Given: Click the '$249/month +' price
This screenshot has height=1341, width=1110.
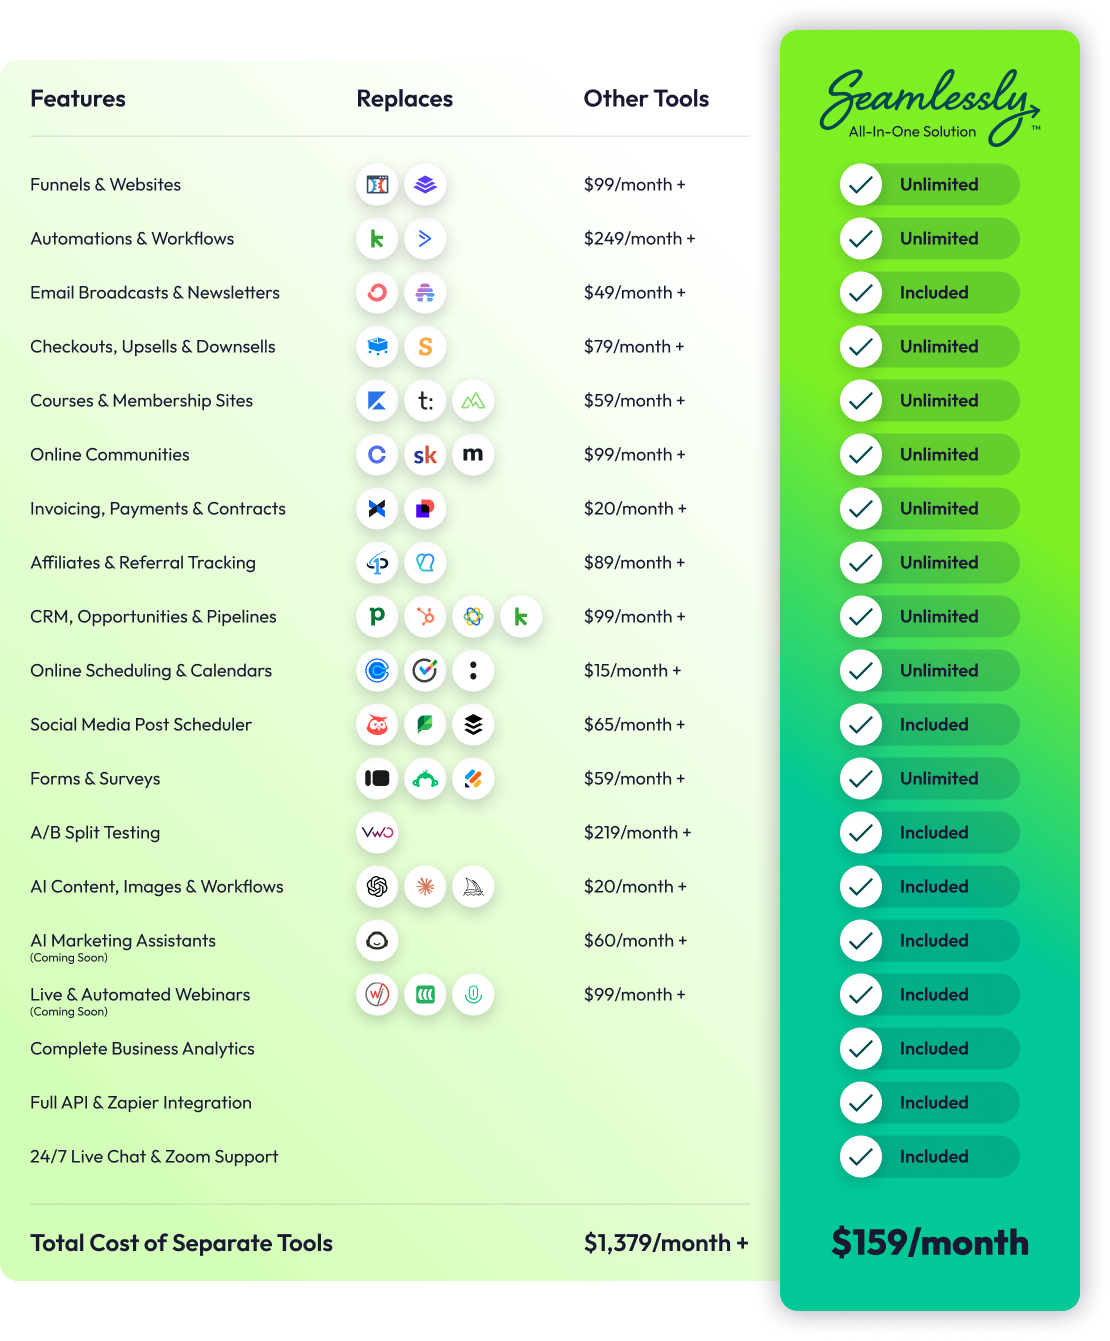Looking at the screenshot, I should (640, 239).
